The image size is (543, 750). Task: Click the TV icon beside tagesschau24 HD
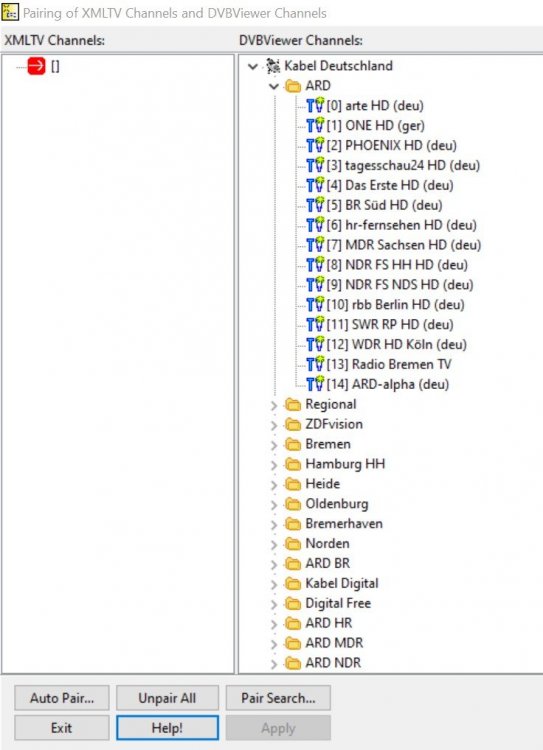315,165
